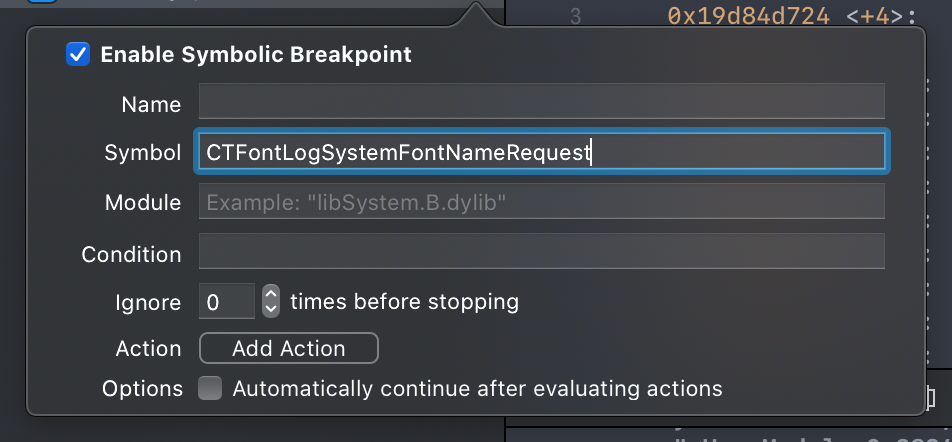Uncheck the Enable Symbolic Breakpoint checkbox
952x442 pixels.
[x=78, y=55]
